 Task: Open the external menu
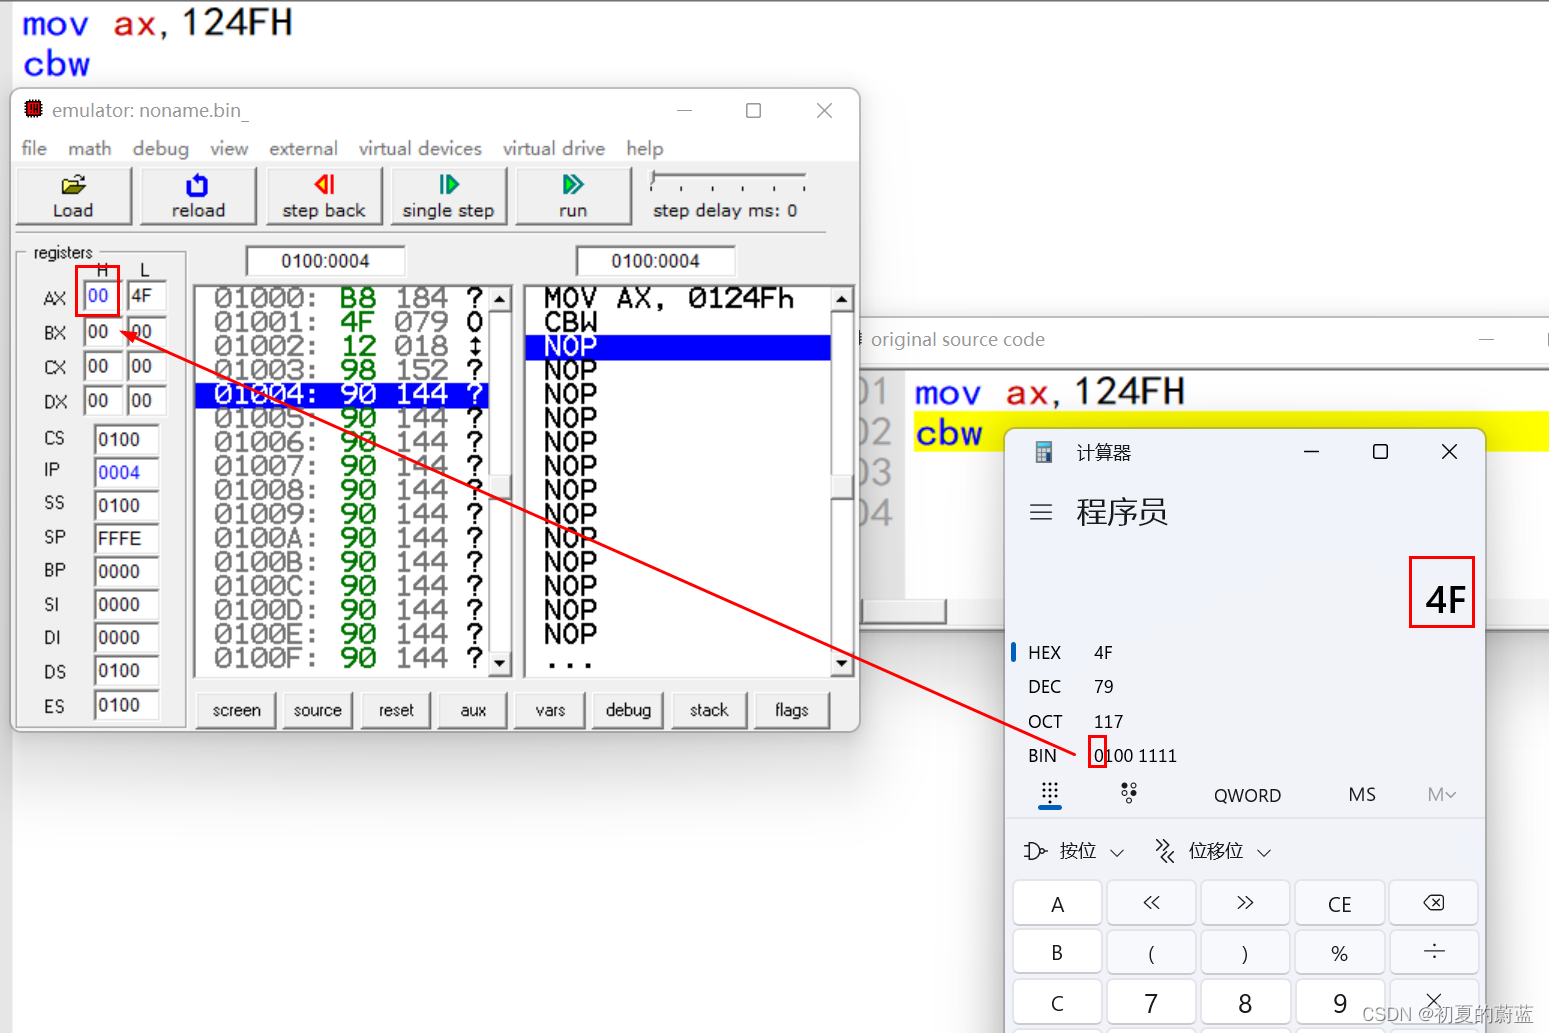(x=303, y=148)
